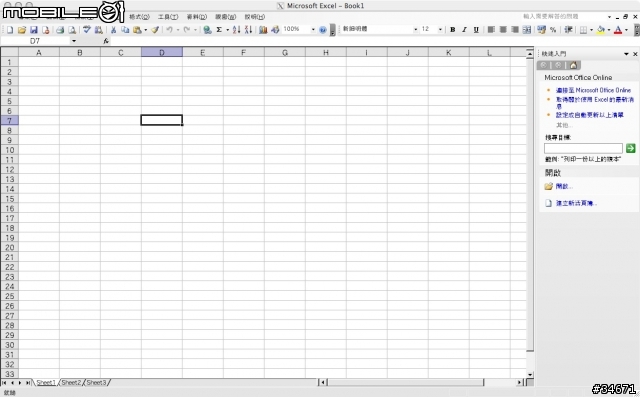Viewport: 640px width, 397px height.
Task: Insert a hyperlink with the globe icon
Action: (207, 30)
